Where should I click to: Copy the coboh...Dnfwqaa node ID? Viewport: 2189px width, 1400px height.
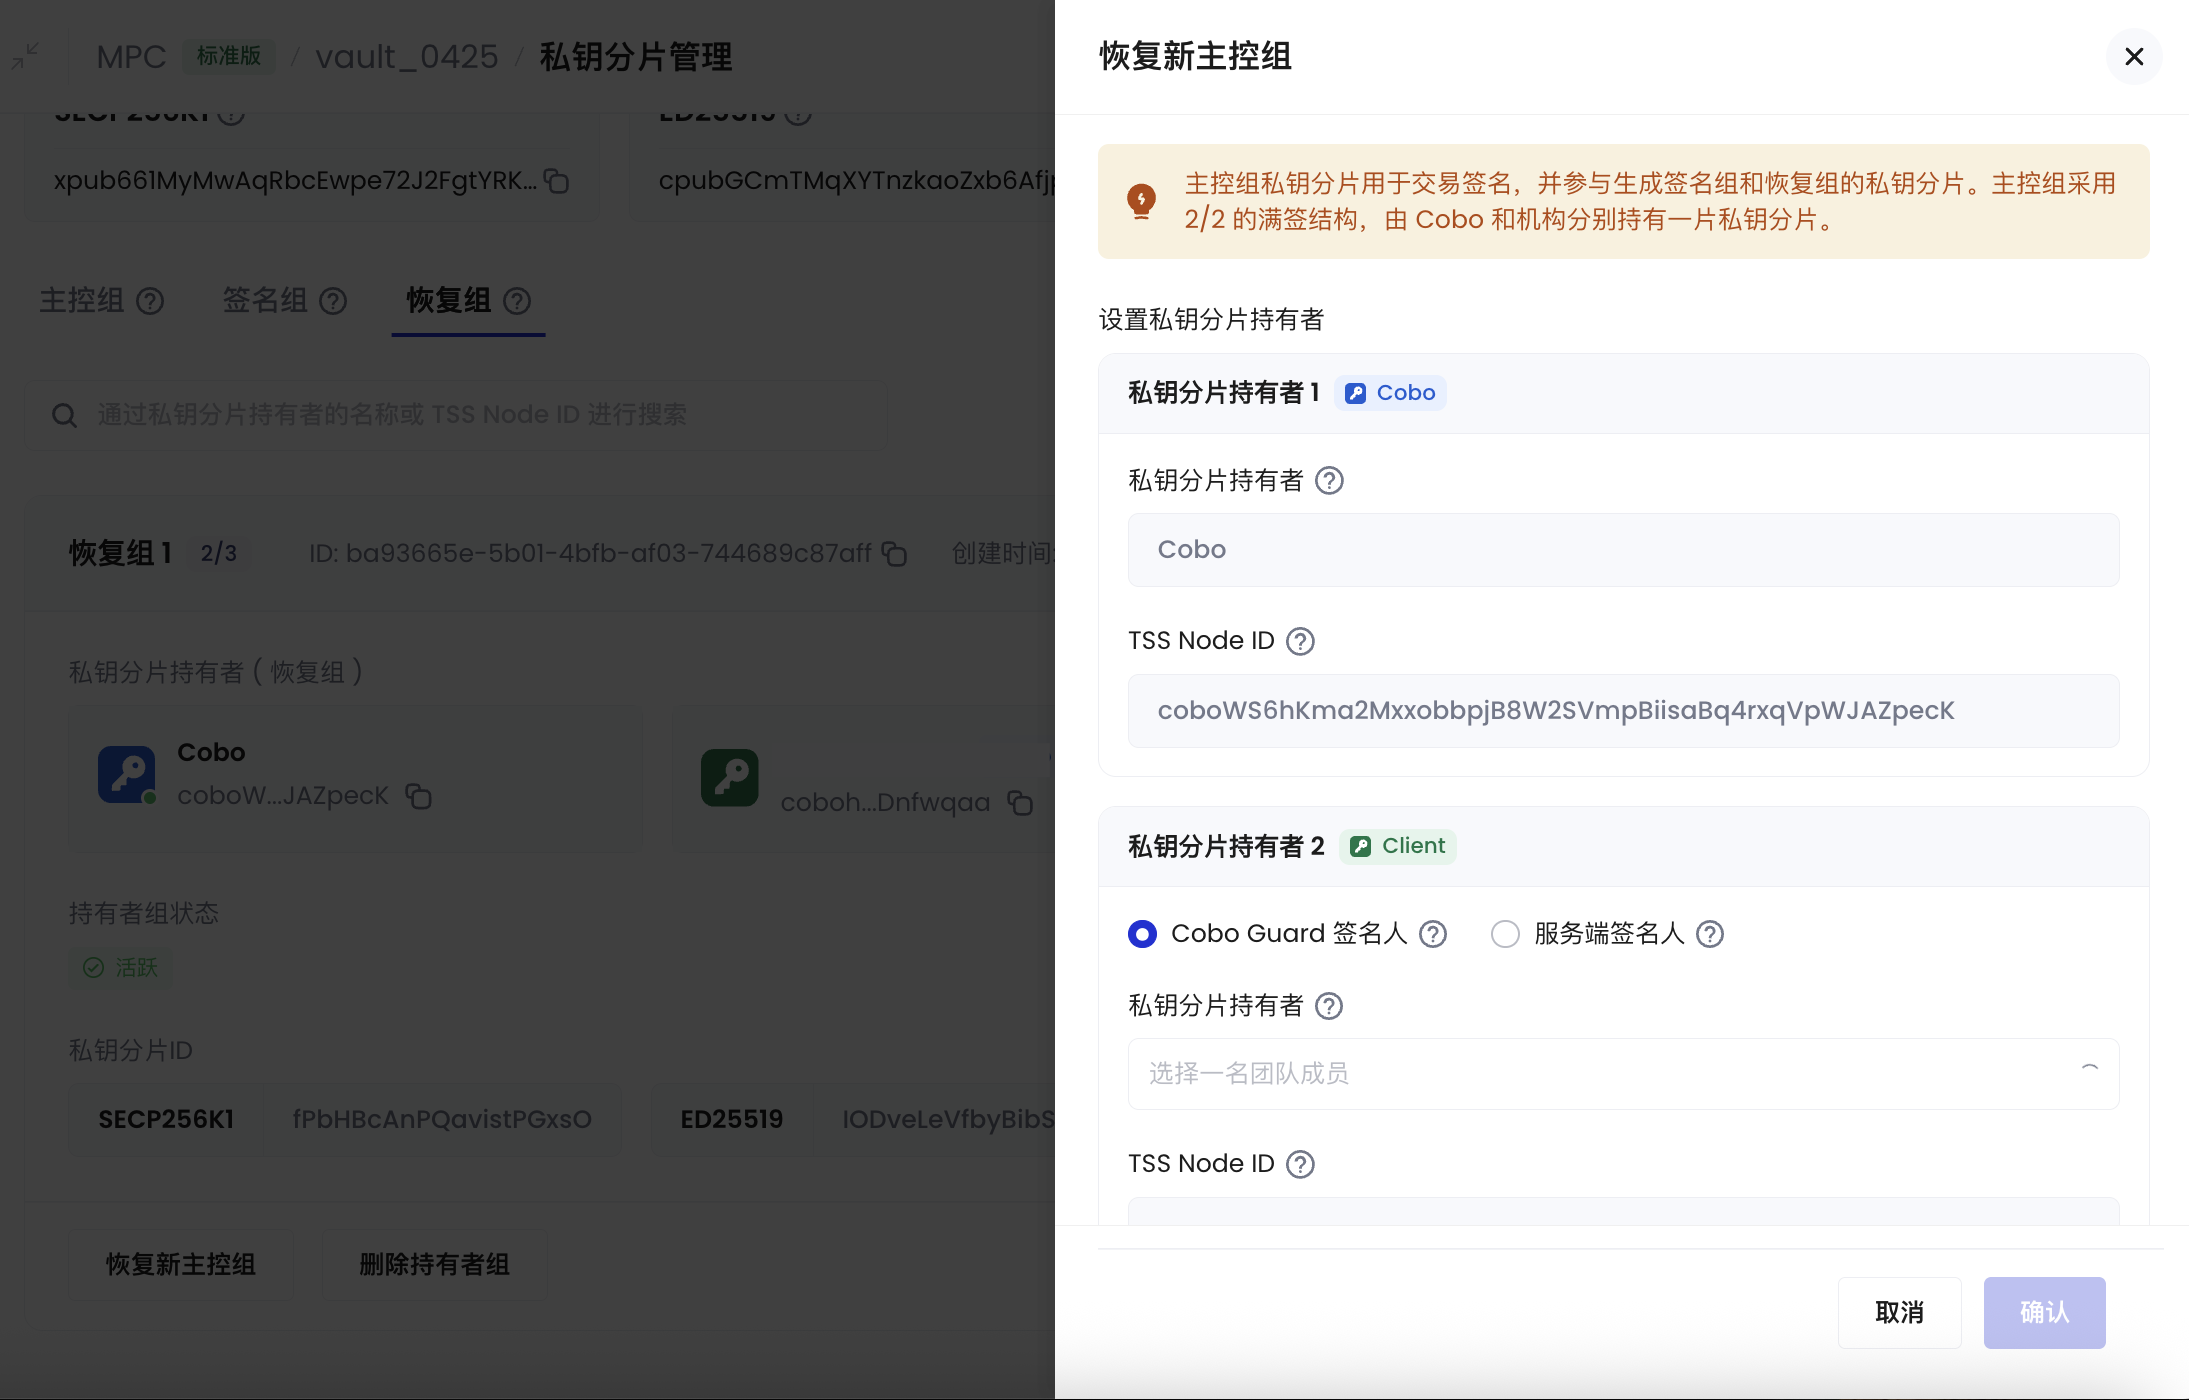pos(1020,803)
